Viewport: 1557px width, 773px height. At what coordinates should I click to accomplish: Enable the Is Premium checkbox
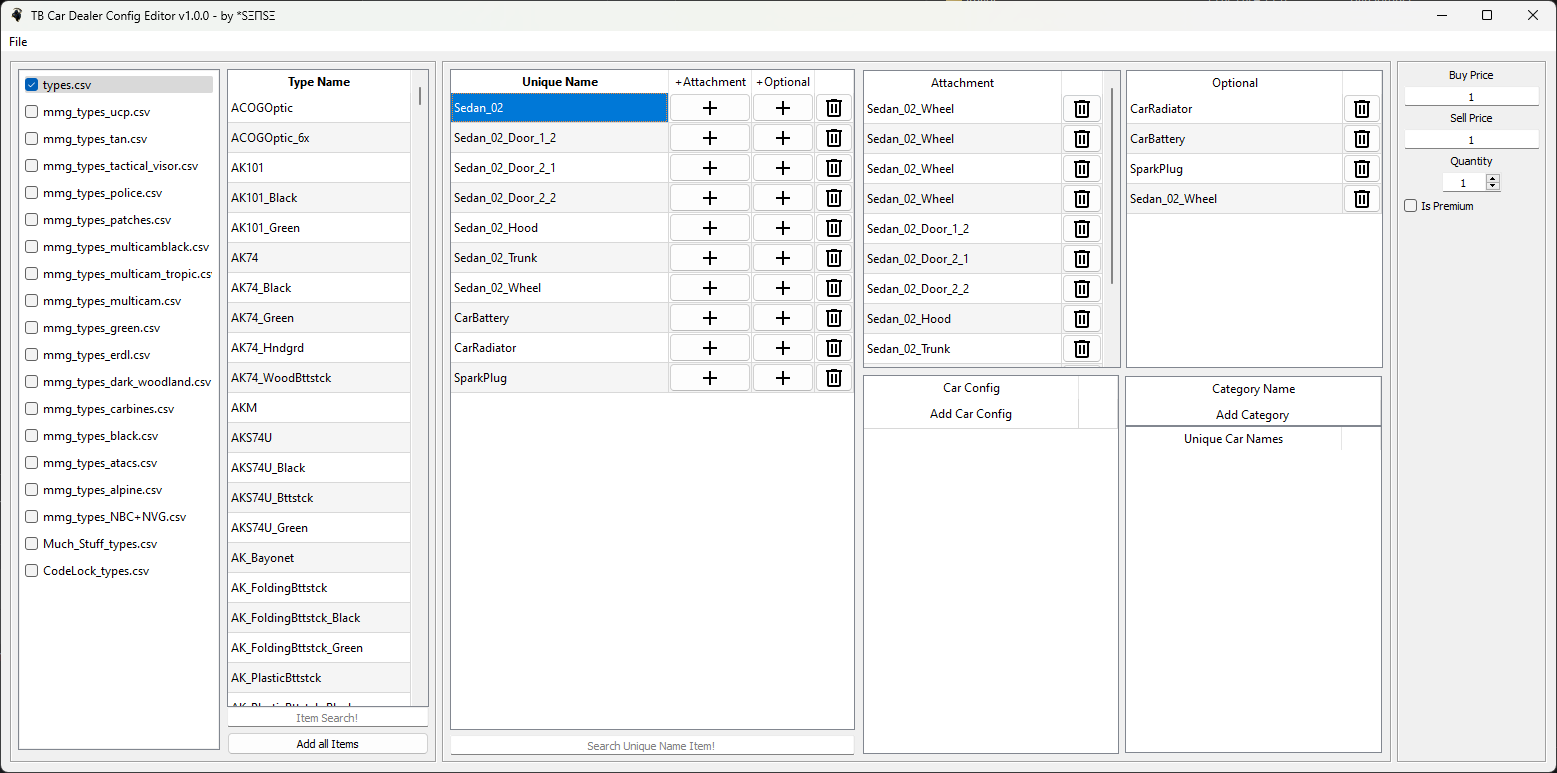[1411, 206]
